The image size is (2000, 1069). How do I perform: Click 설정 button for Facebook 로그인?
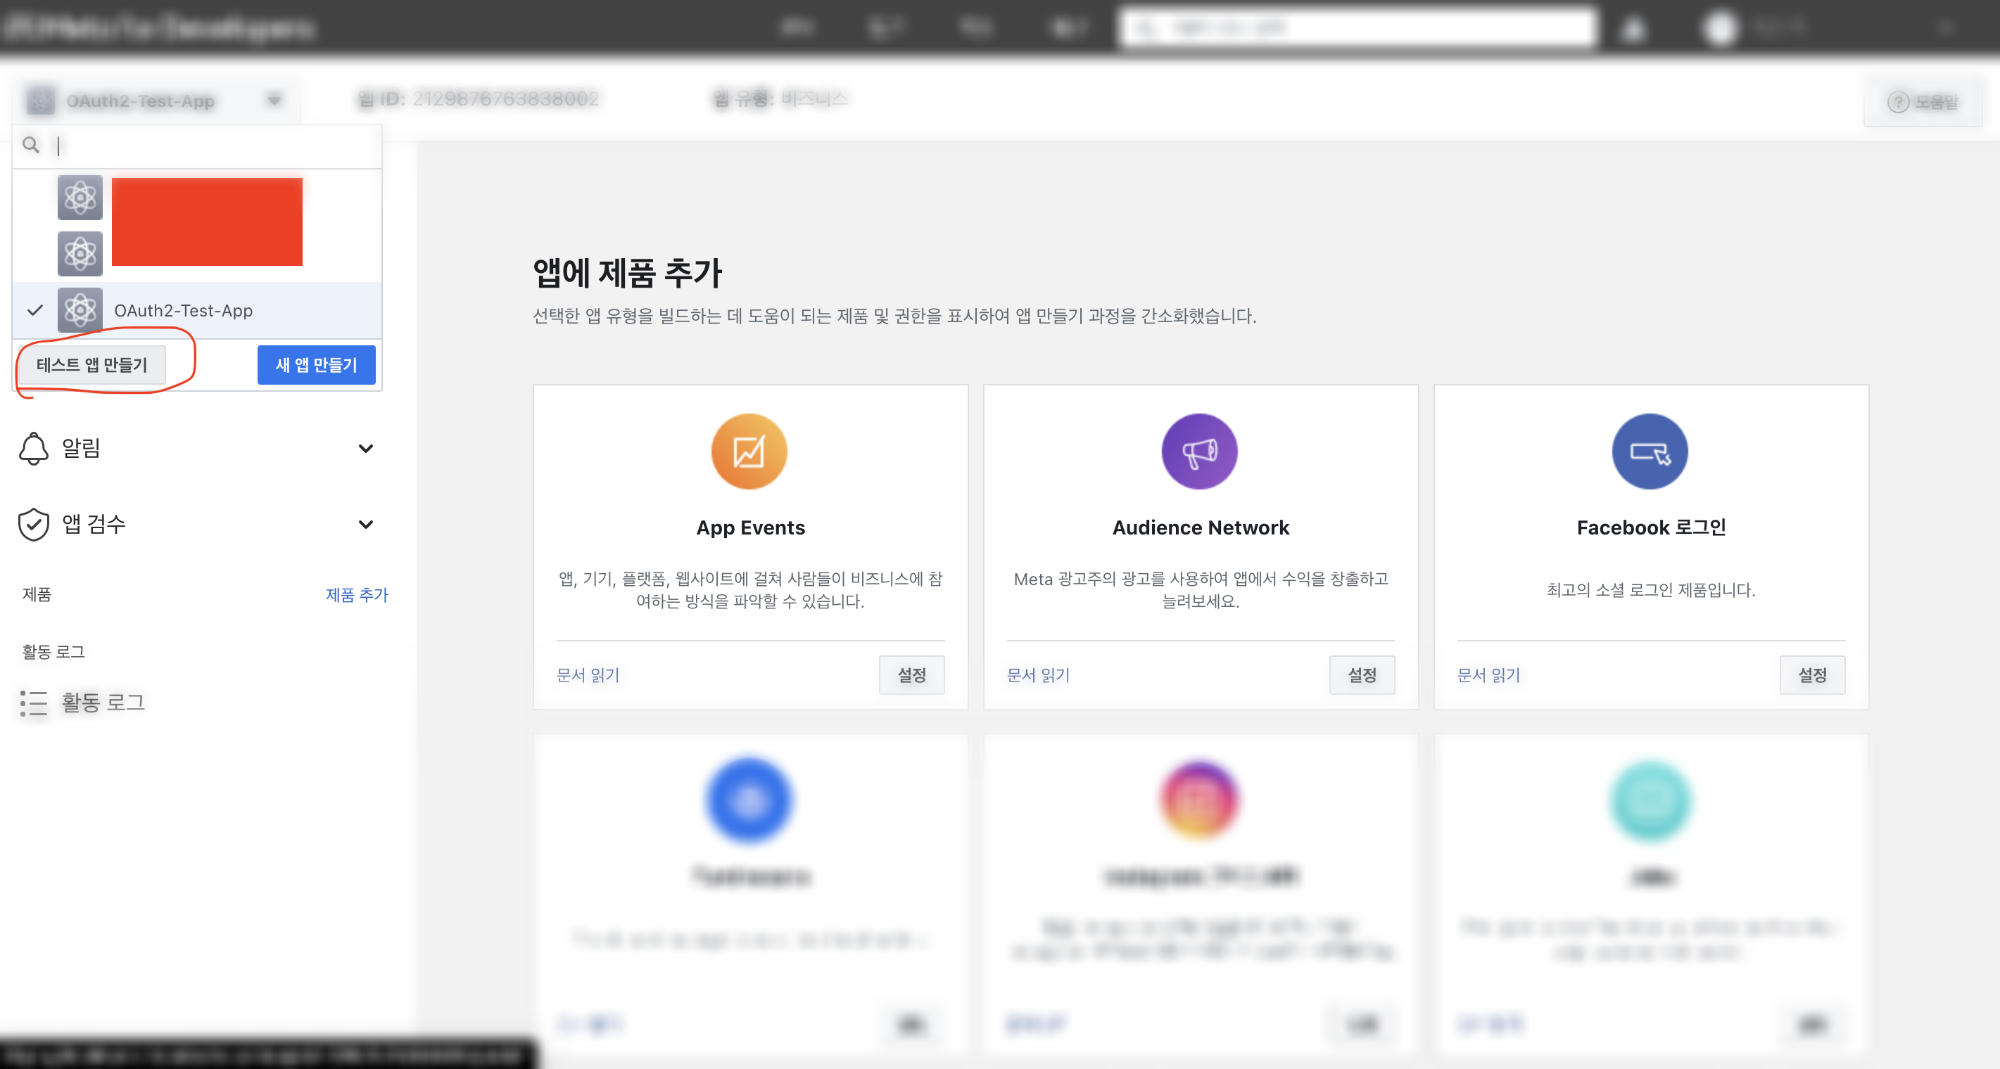click(1812, 675)
